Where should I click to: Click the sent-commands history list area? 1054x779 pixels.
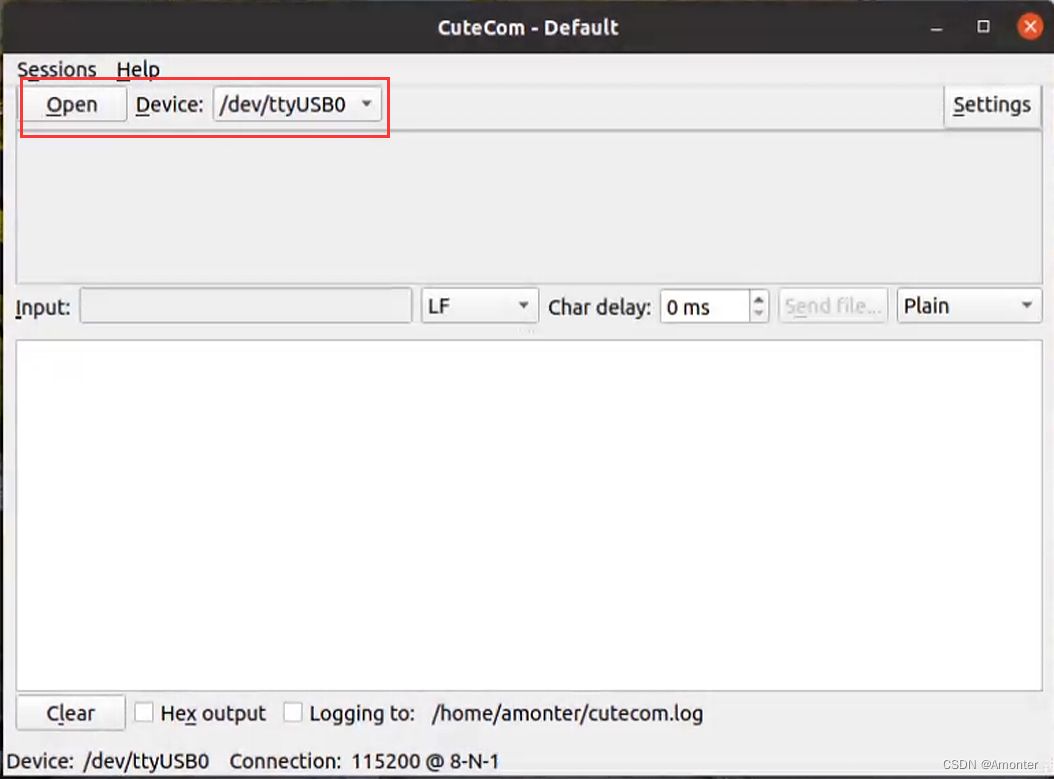(529, 207)
